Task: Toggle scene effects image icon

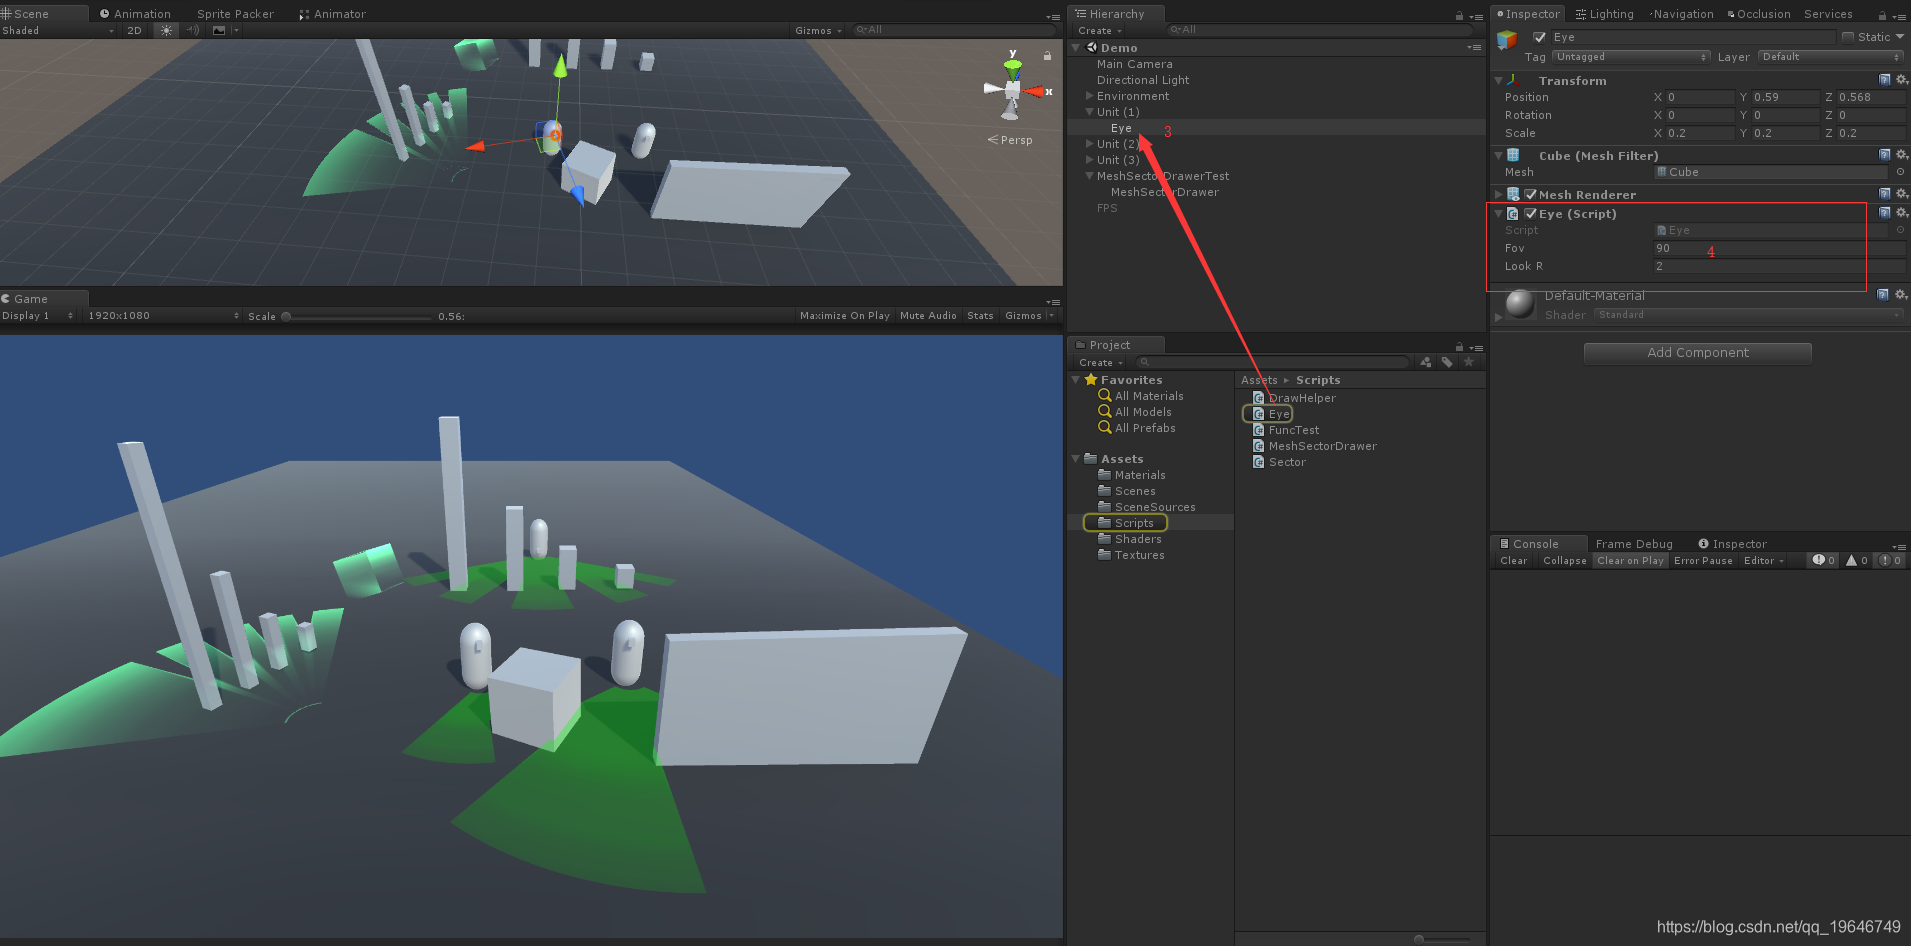Action: tap(219, 30)
